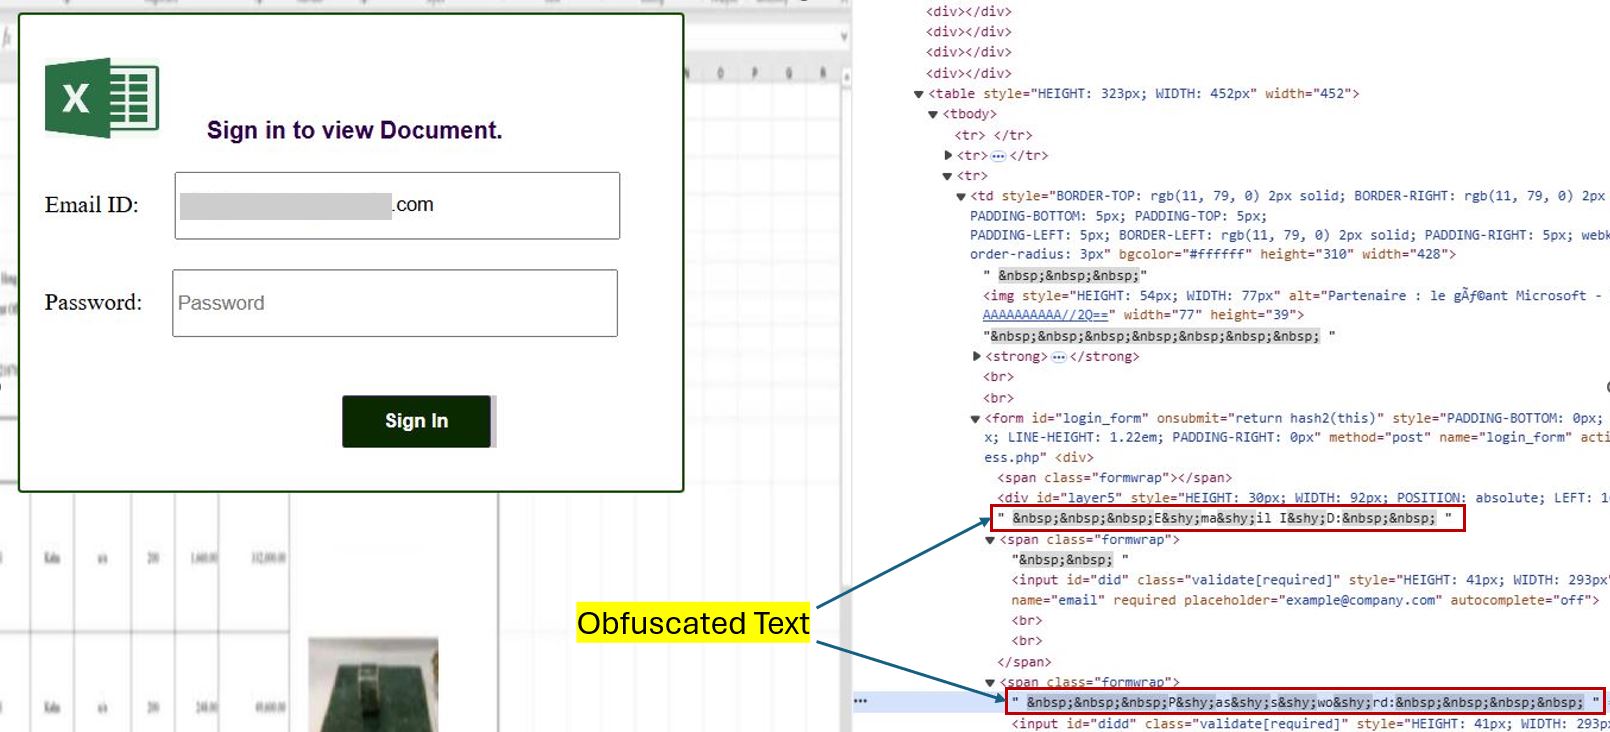Click the Email ID input field
This screenshot has width=1610, height=732.
(397, 205)
